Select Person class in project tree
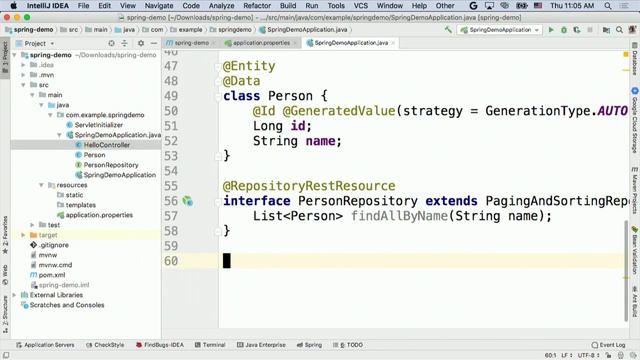Viewport: 640px width, 360px height. pos(94,155)
